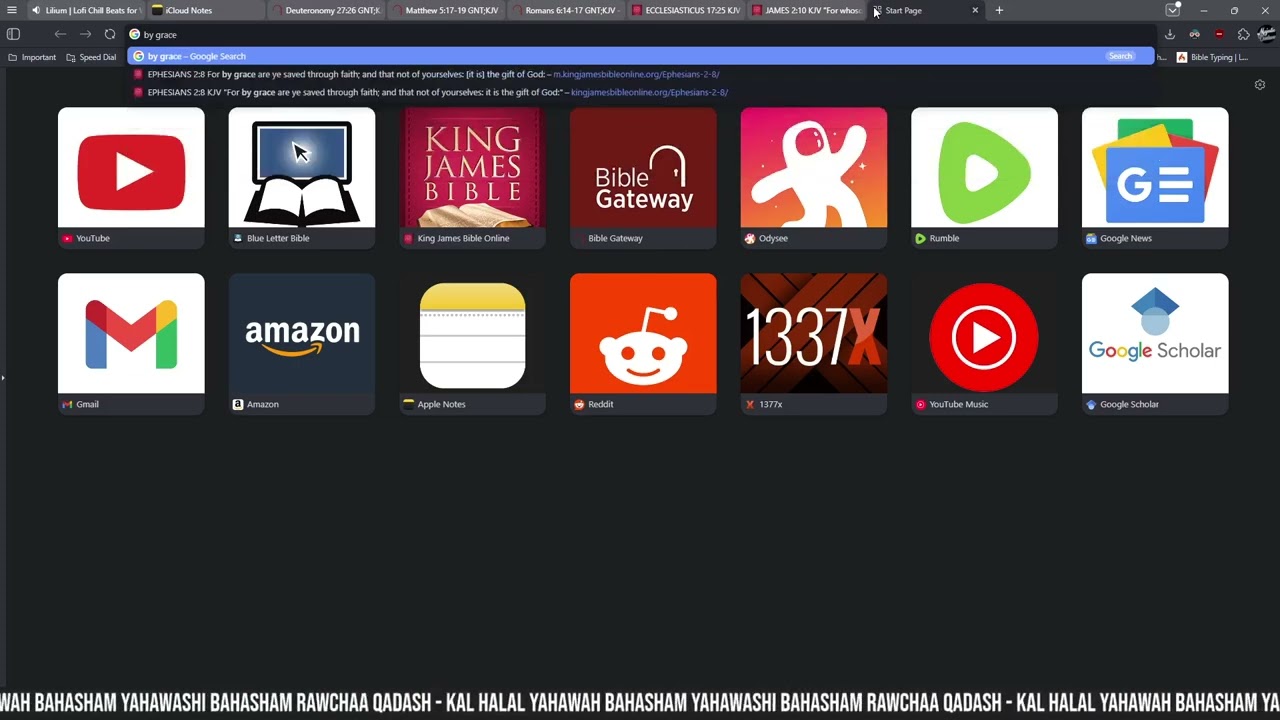Open the YouTube speed dial tile
Viewport: 1280px width, 720px height.
[131, 178]
